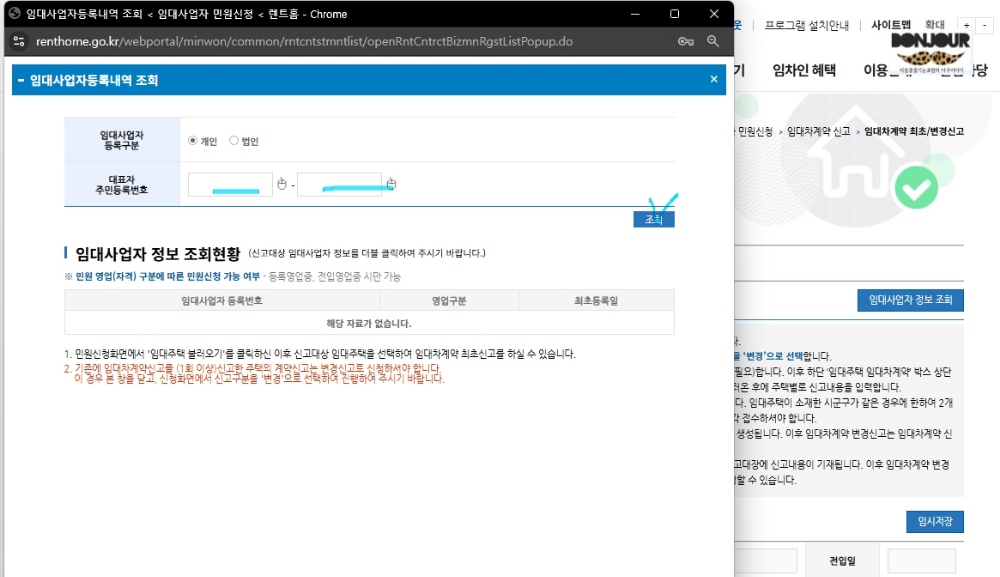Click the '해당 자료가 없습니다.' table row
This screenshot has height=577, width=1000.
tap(369, 323)
